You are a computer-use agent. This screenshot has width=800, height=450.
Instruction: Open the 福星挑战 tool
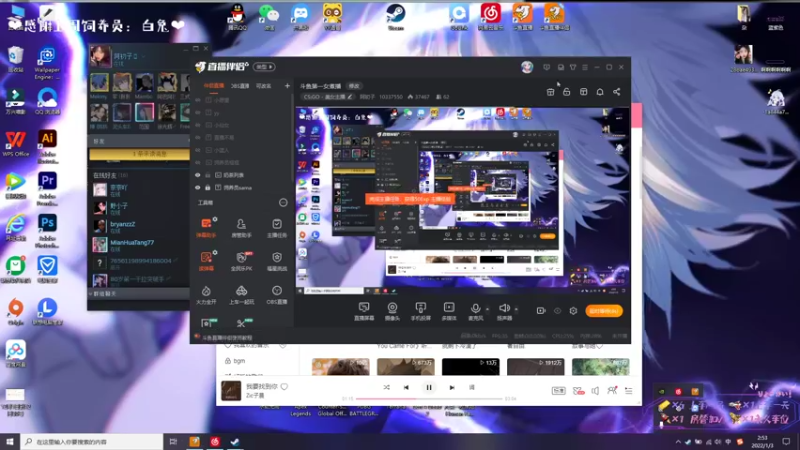[x=277, y=261]
